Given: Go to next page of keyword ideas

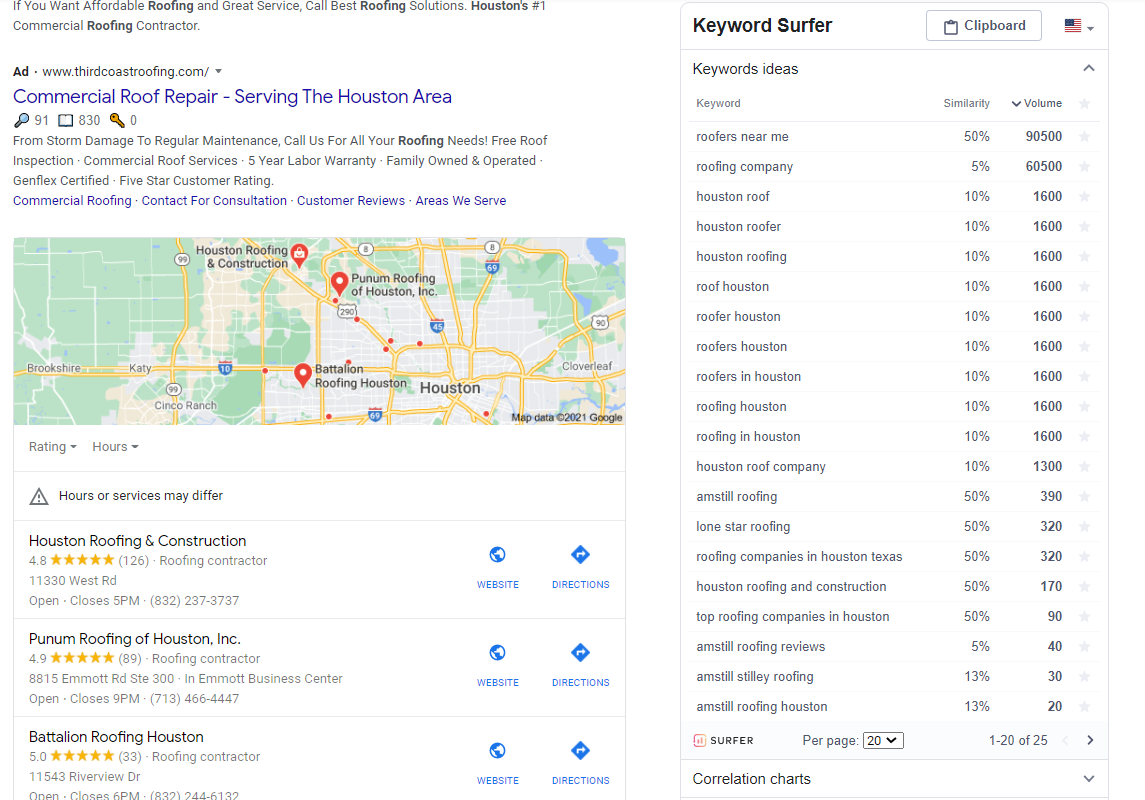Looking at the screenshot, I should pos(1090,740).
